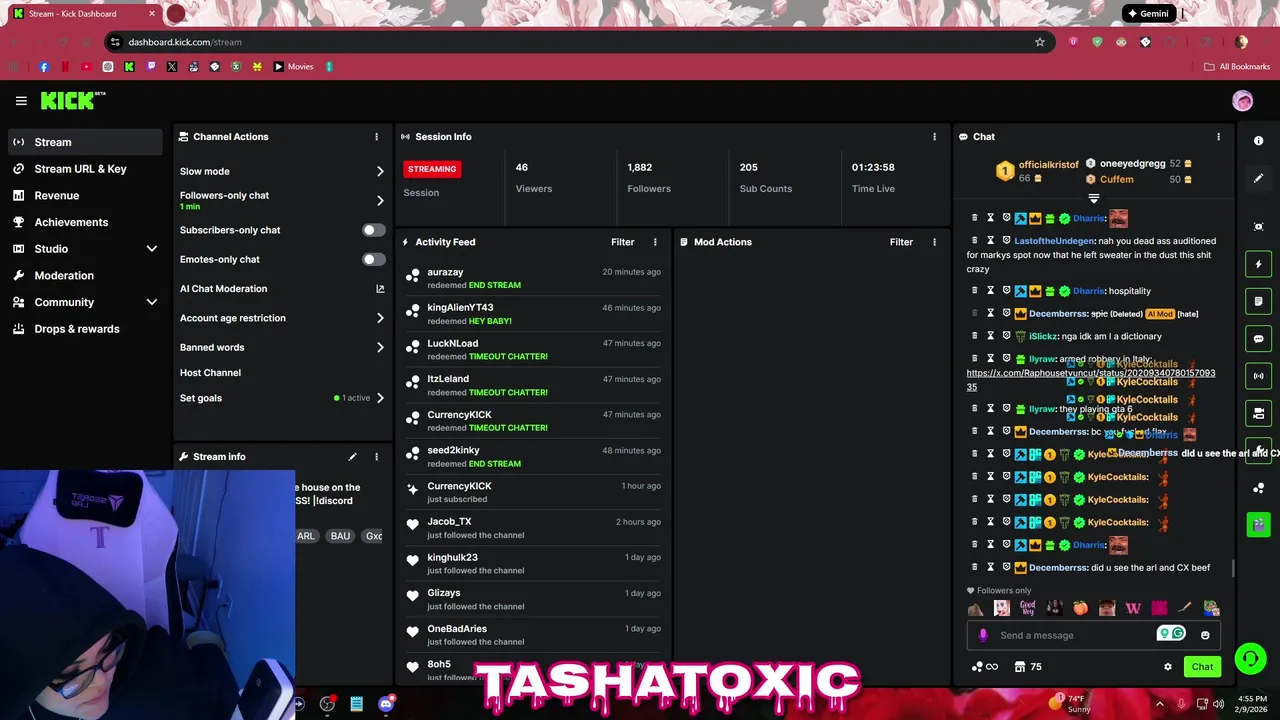The height and width of the screenshot is (720, 1280).
Task: Click the browser address bar
Action: pos(578,42)
